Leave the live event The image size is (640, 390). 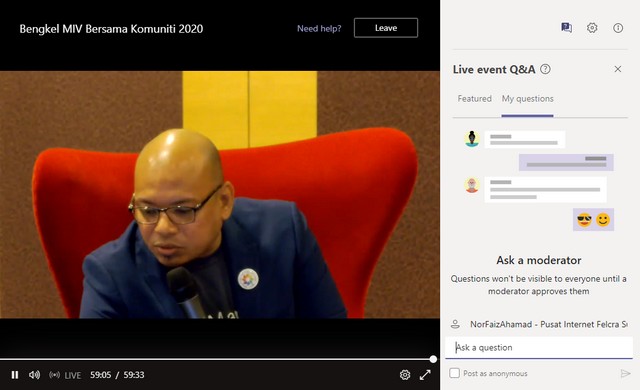click(386, 28)
